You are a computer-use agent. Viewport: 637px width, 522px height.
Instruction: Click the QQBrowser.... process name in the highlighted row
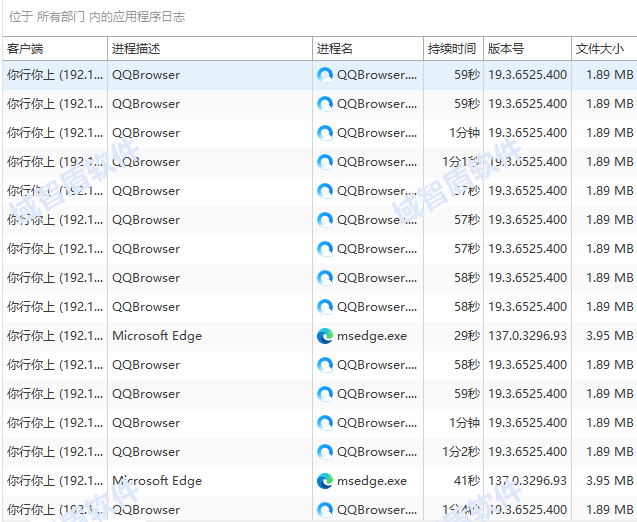(377, 75)
